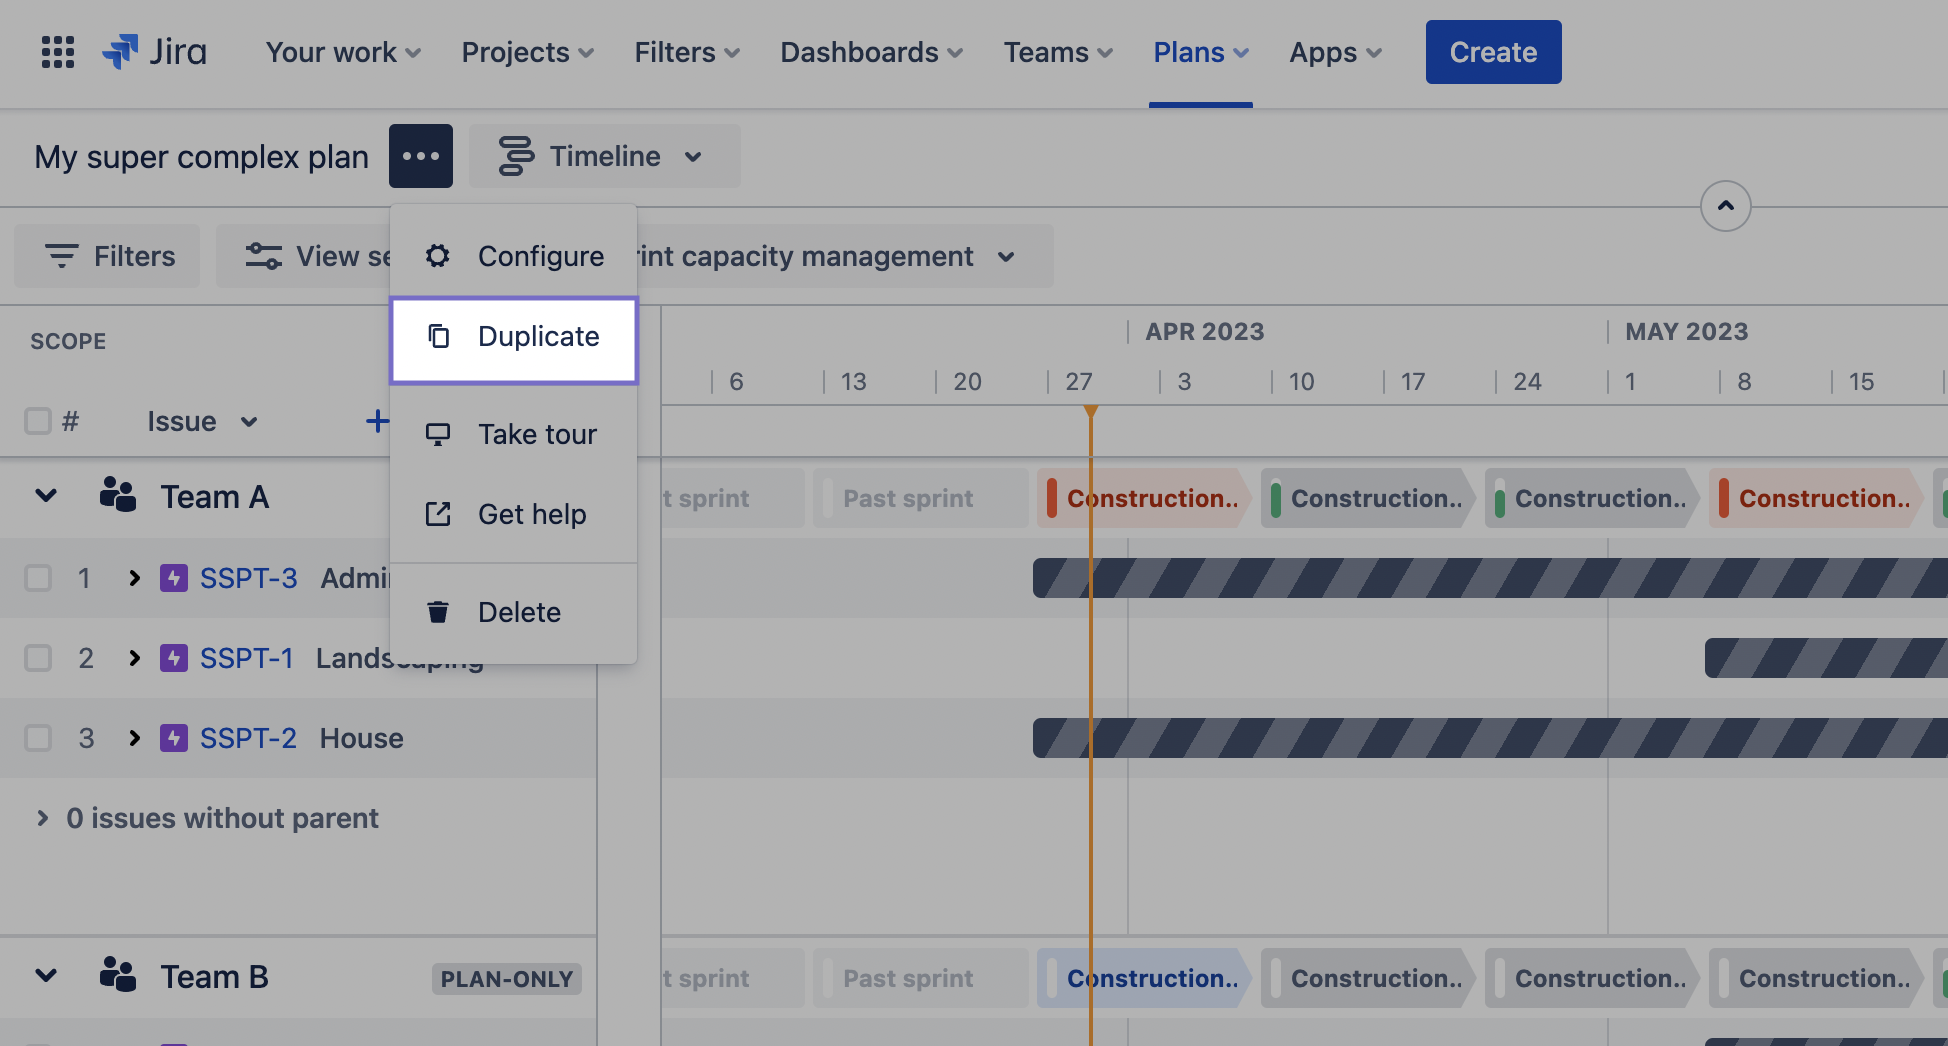Open the Filters funnel icon
This screenshot has height=1046, width=1948.
pos(62,256)
